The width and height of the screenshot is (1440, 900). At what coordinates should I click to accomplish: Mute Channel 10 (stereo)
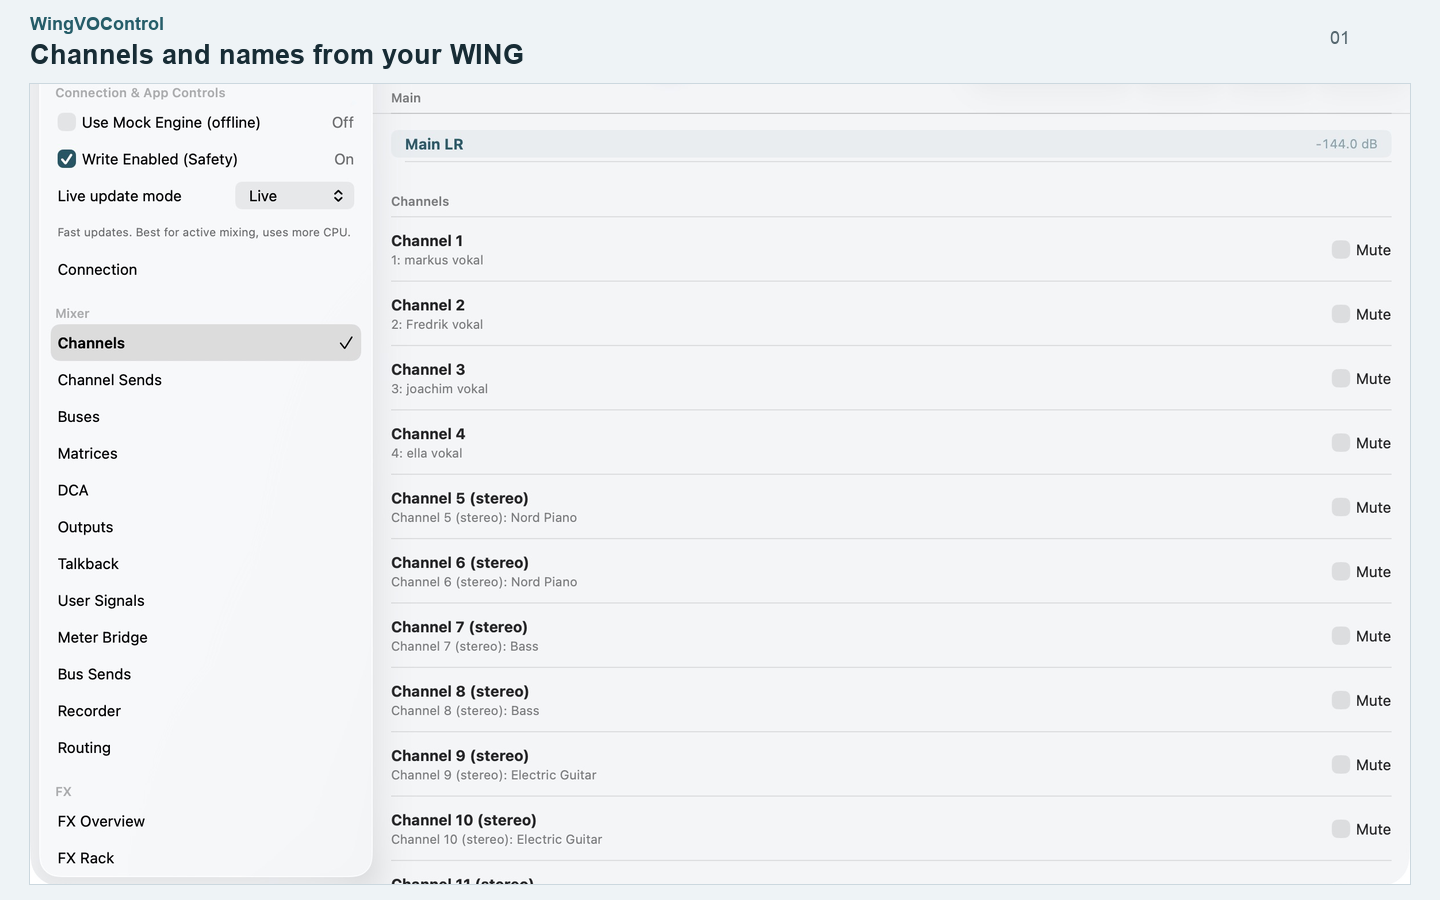(1341, 829)
